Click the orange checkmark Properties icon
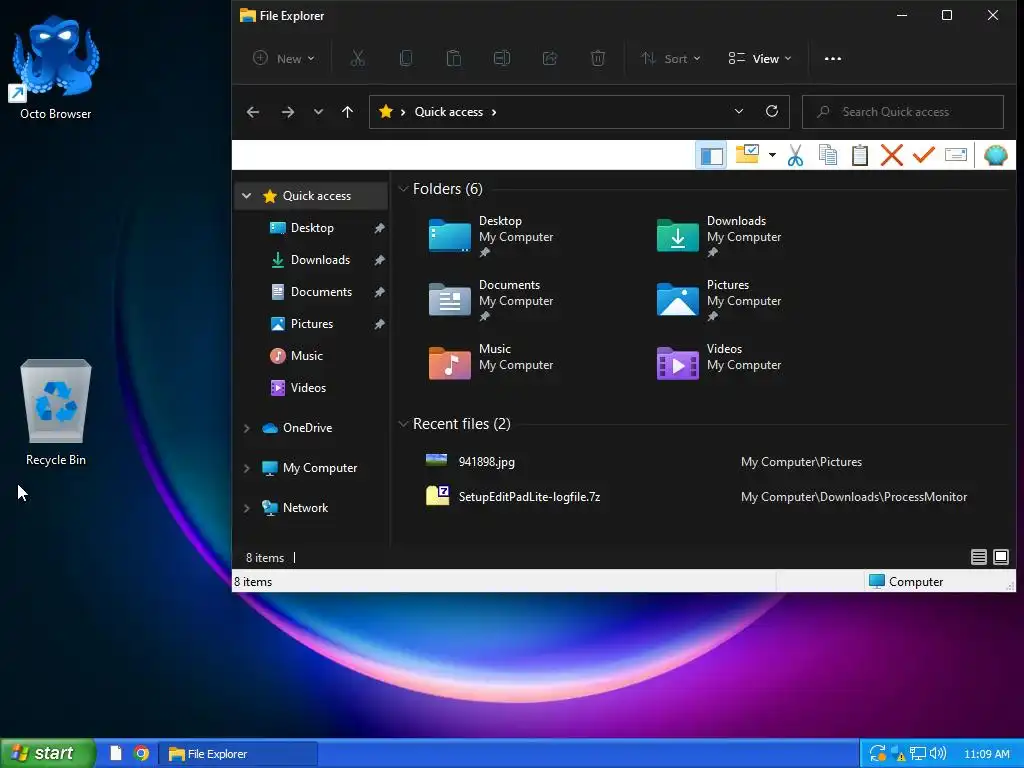The height and width of the screenshot is (768, 1024). coord(923,155)
